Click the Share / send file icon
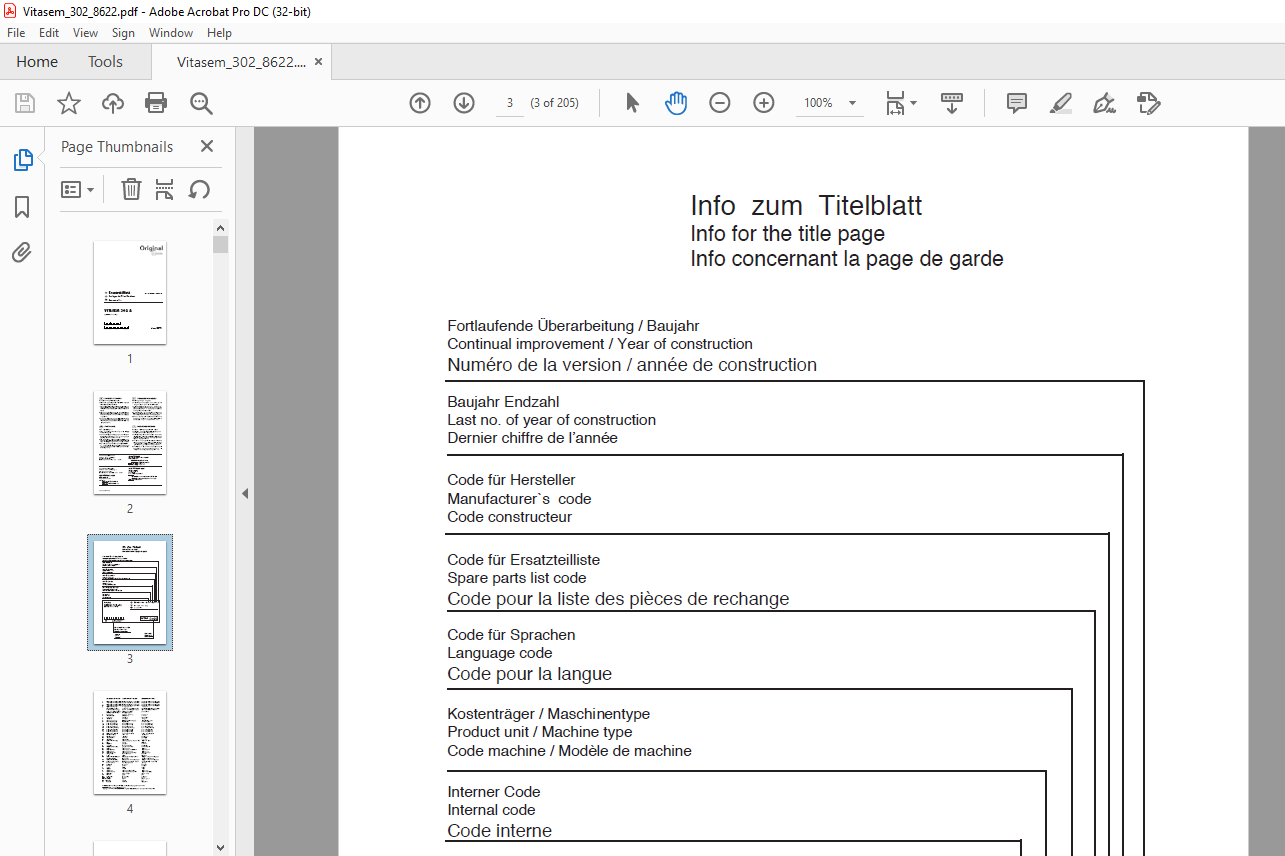 pos(1148,103)
